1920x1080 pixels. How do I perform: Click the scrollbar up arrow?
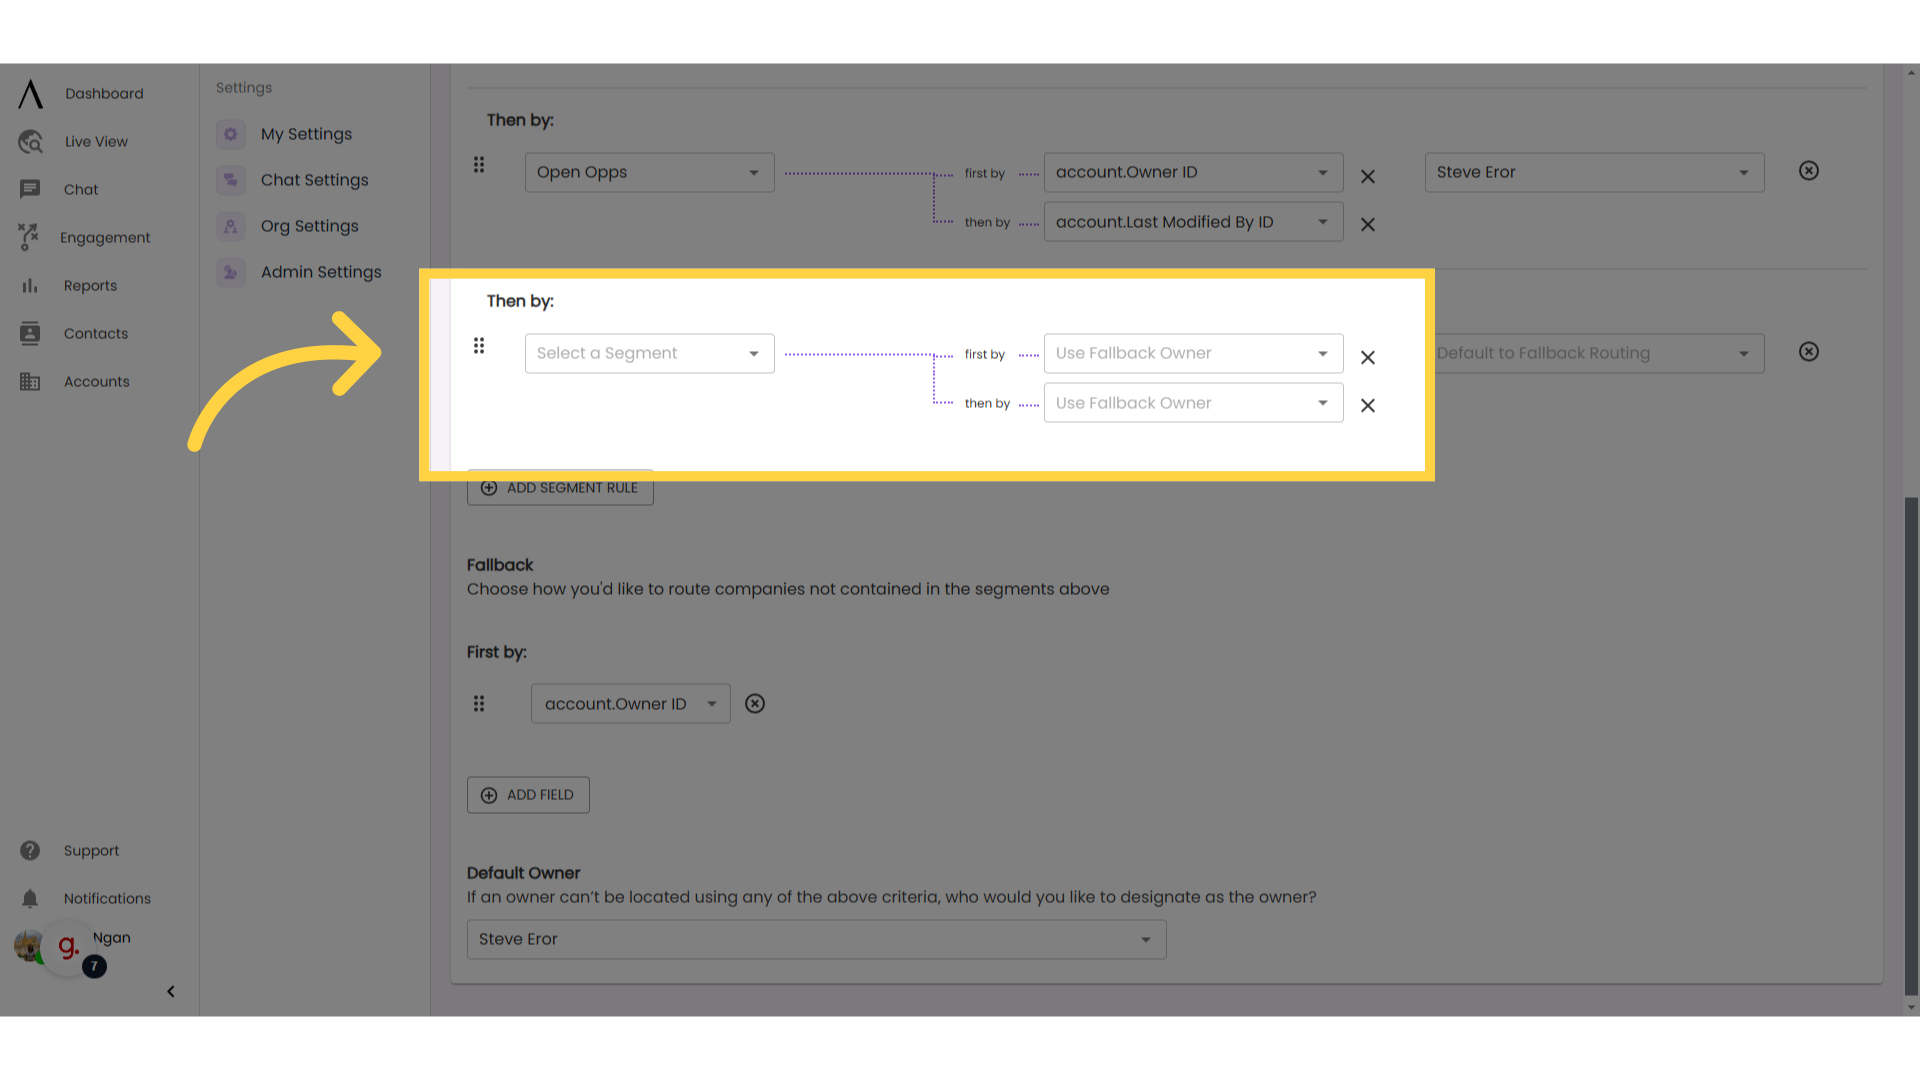coord(1911,72)
